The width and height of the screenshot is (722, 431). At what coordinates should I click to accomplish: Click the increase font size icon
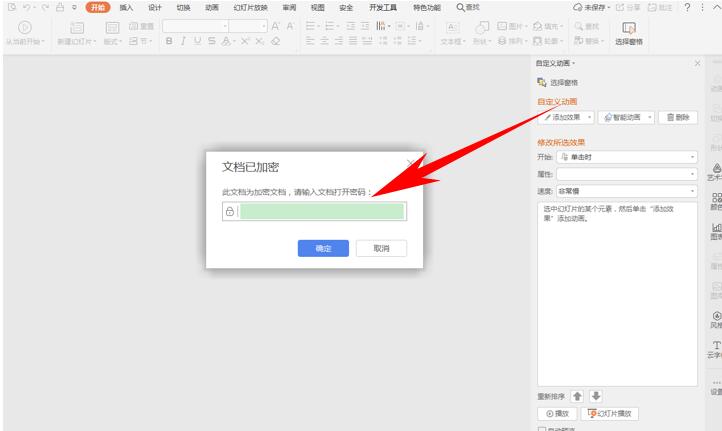pyautogui.click(x=276, y=26)
